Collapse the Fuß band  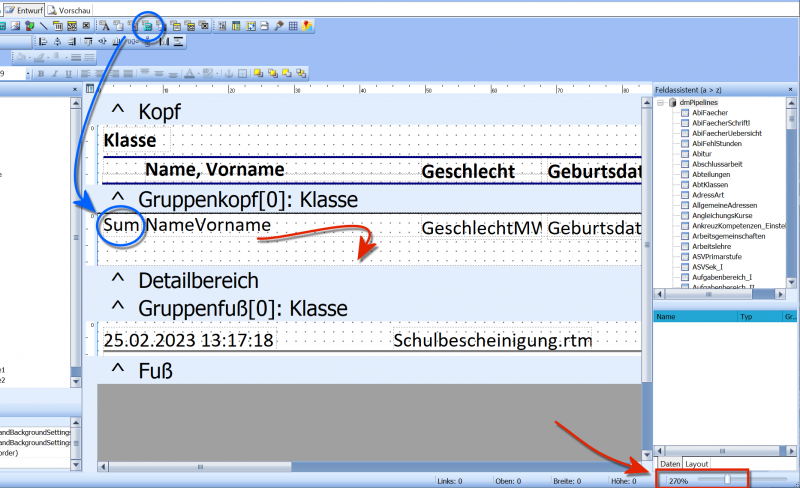pyautogui.click(x=118, y=369)
